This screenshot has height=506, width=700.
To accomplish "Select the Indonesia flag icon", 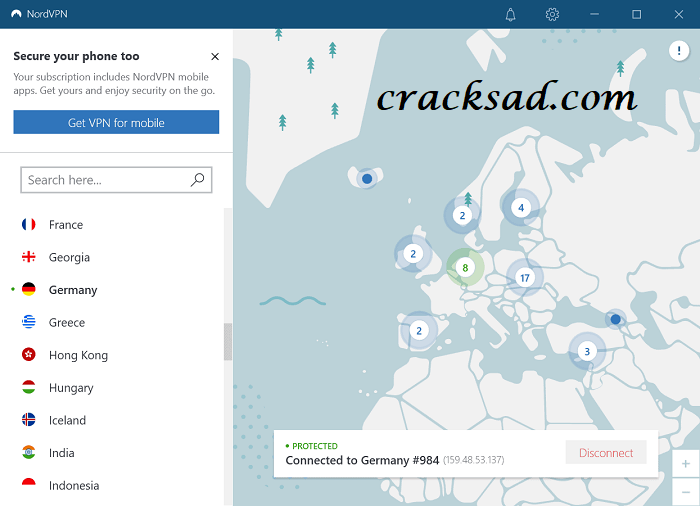I will pyautogui.click(x=29, y=485).
